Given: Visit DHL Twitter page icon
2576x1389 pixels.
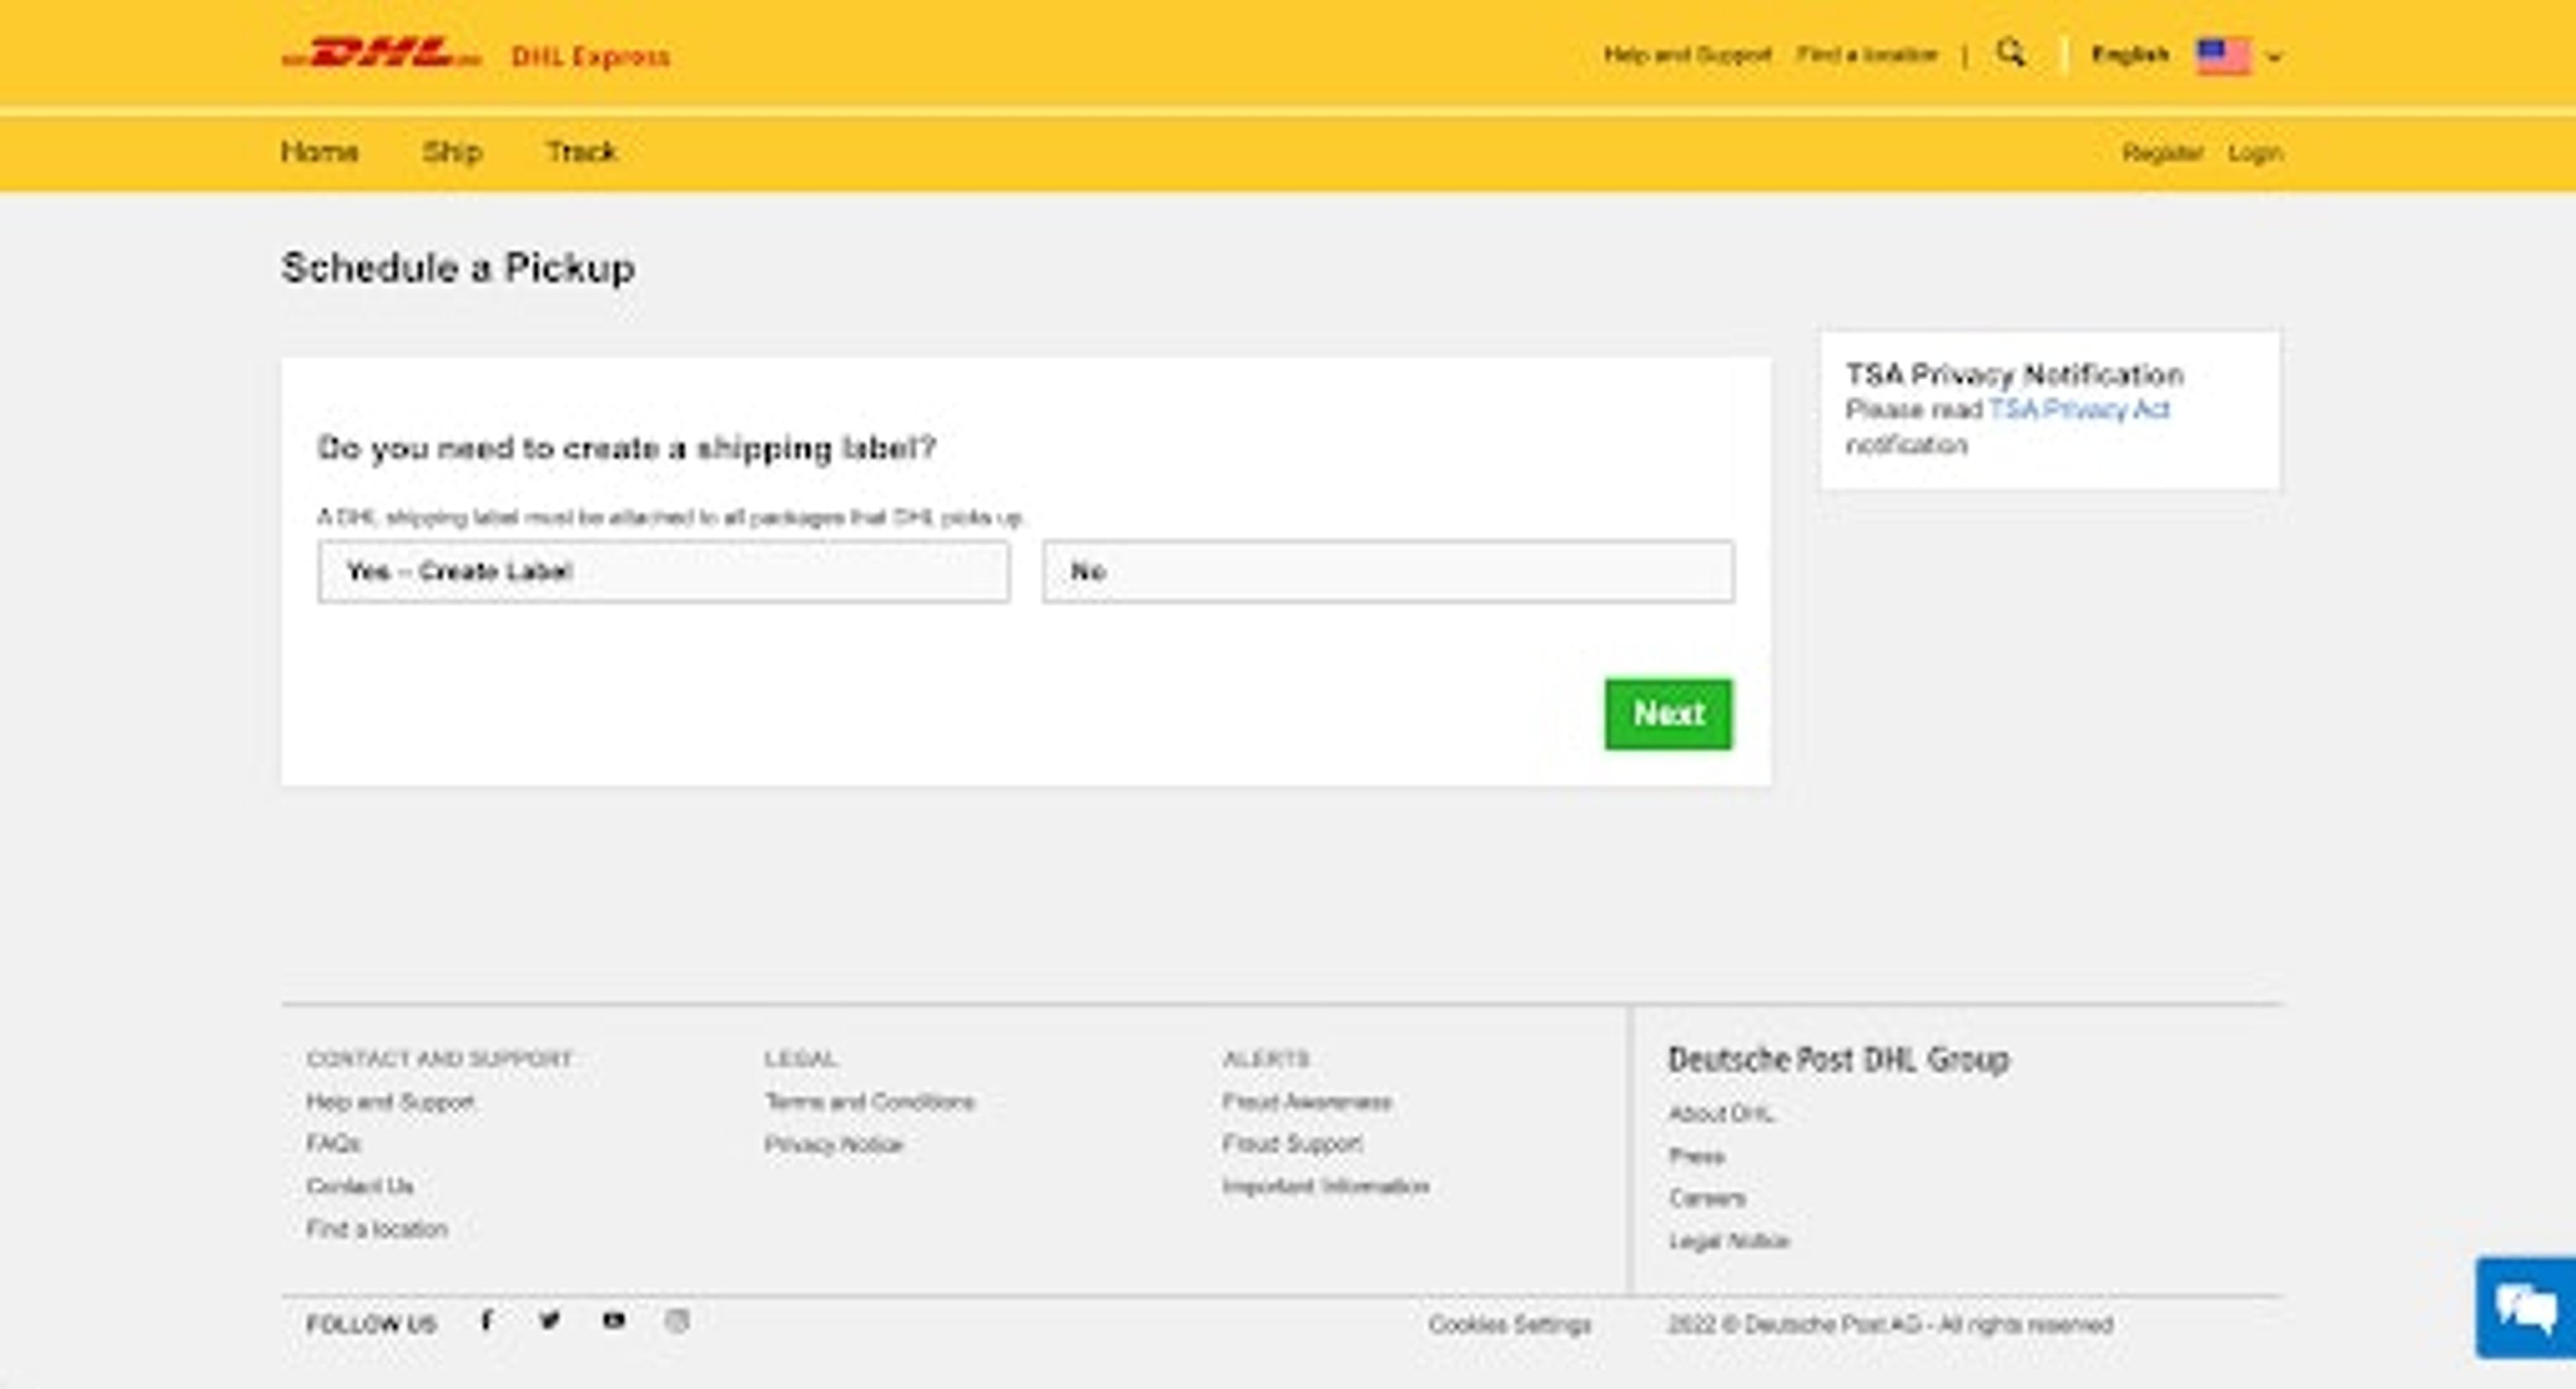Looking at the screenshot, I should 549,1321.
